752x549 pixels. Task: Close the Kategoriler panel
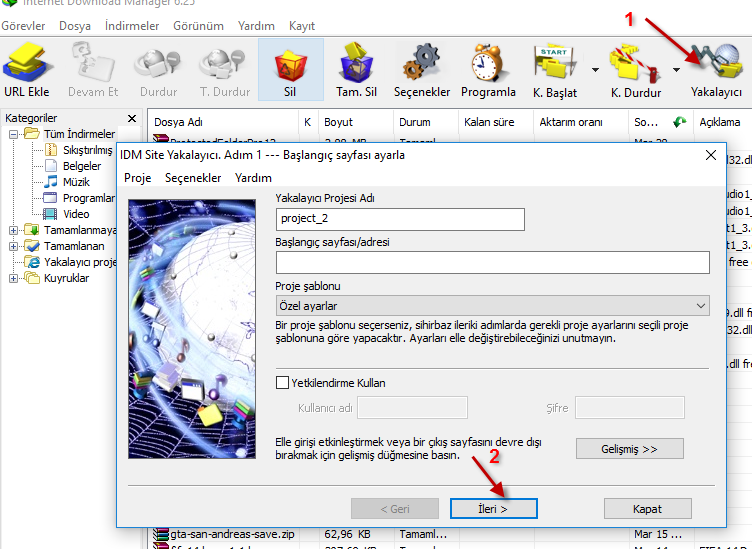coord(132,118)
